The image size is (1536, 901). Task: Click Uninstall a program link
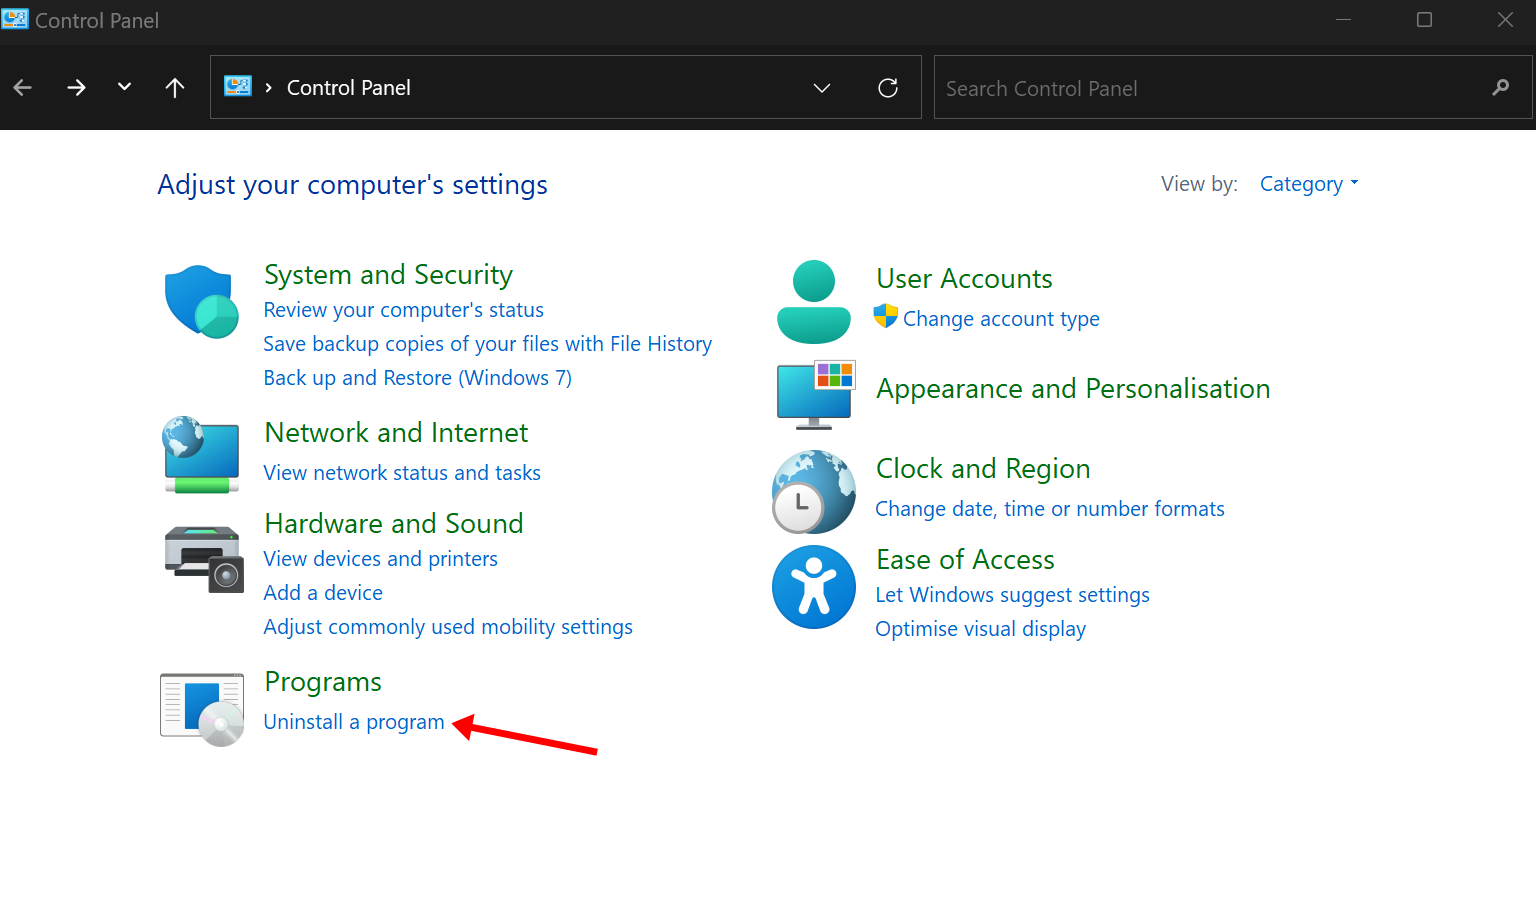(x=354, y=722)
